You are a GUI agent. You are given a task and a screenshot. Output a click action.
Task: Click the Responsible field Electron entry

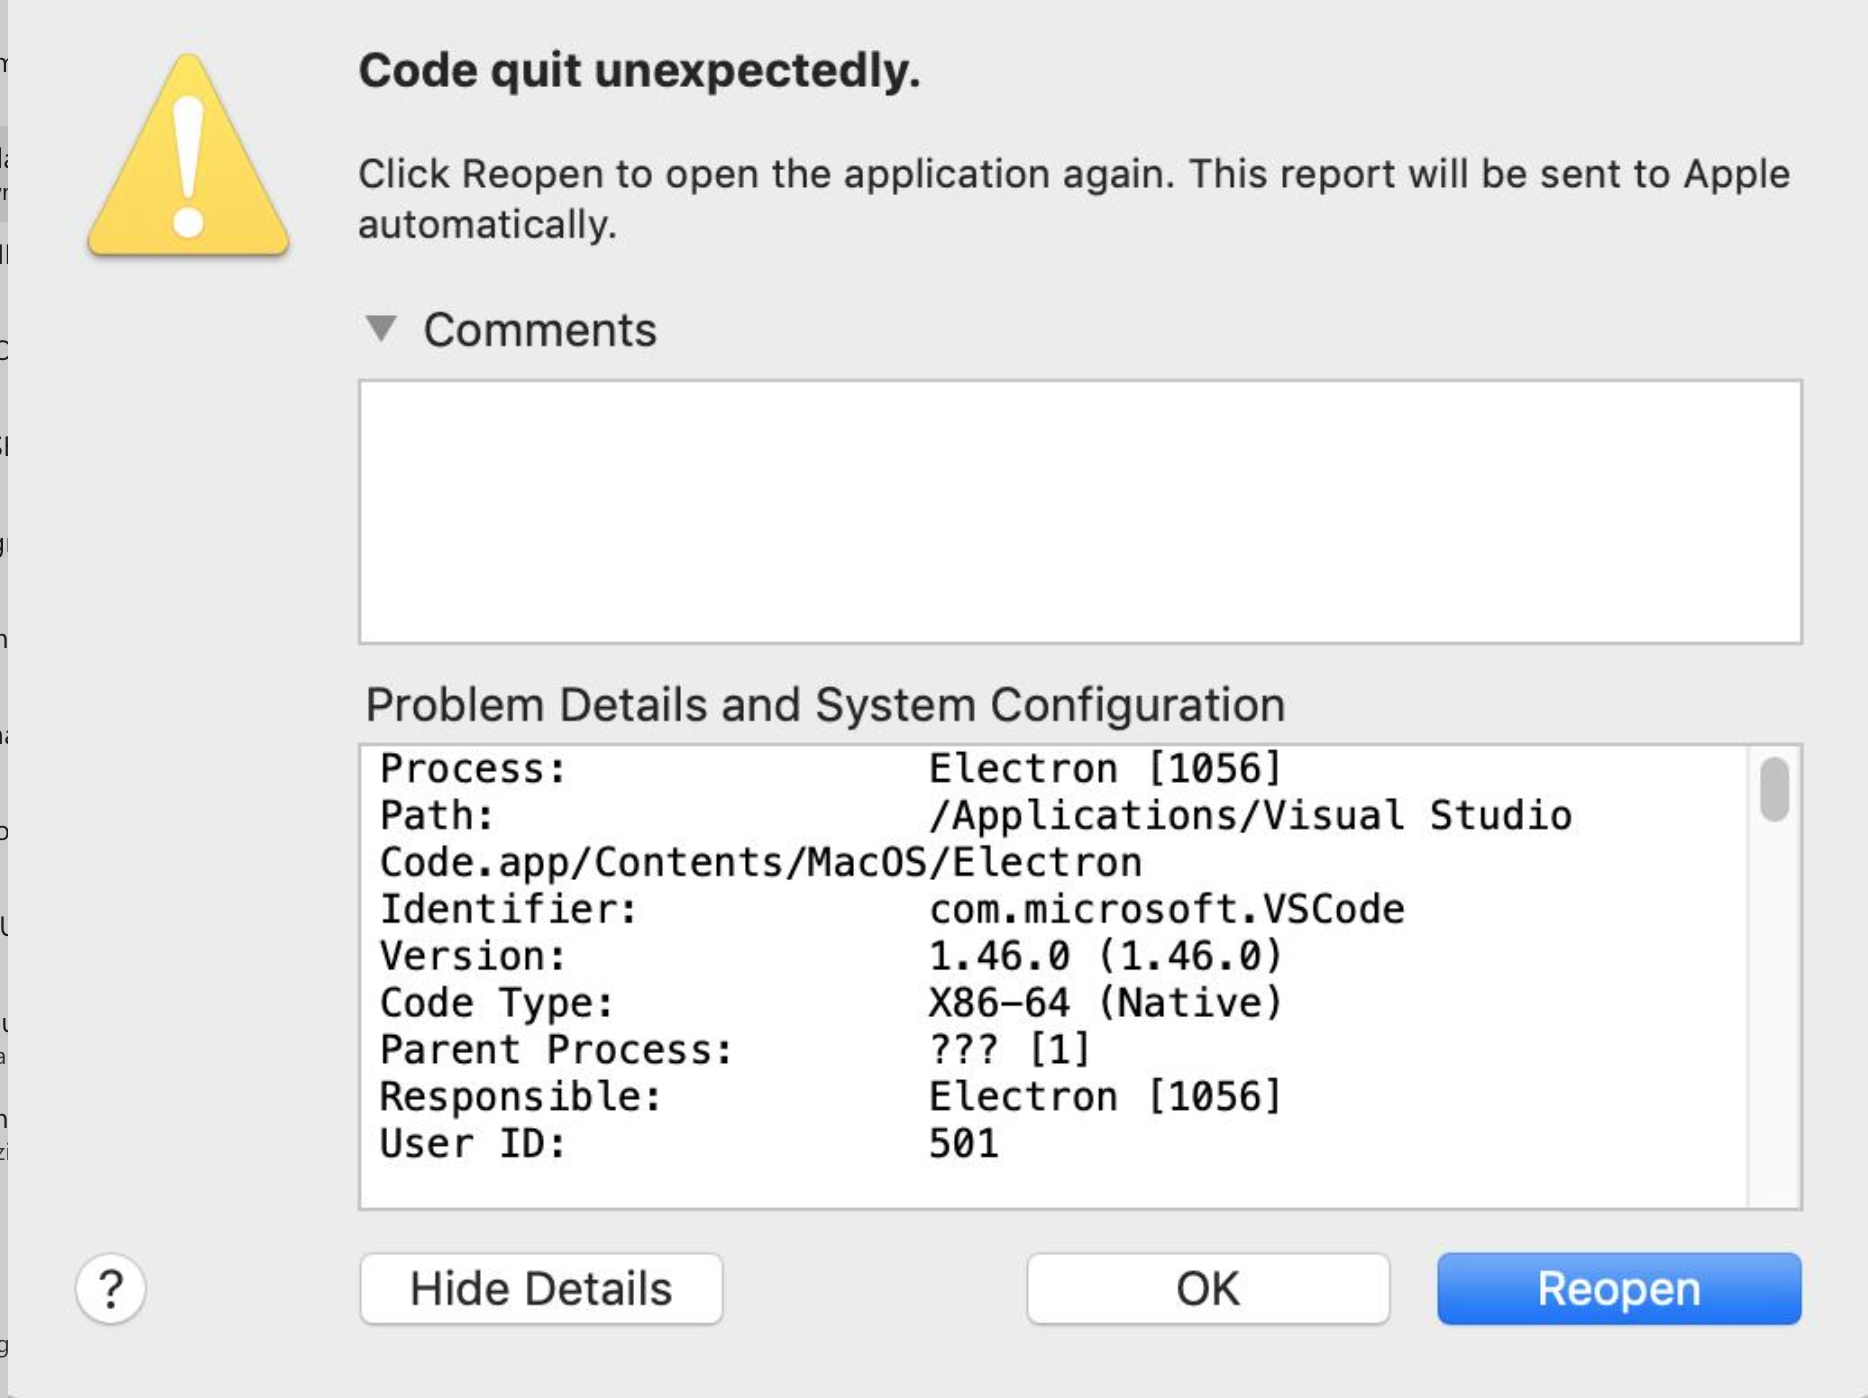[1103, 1096]
